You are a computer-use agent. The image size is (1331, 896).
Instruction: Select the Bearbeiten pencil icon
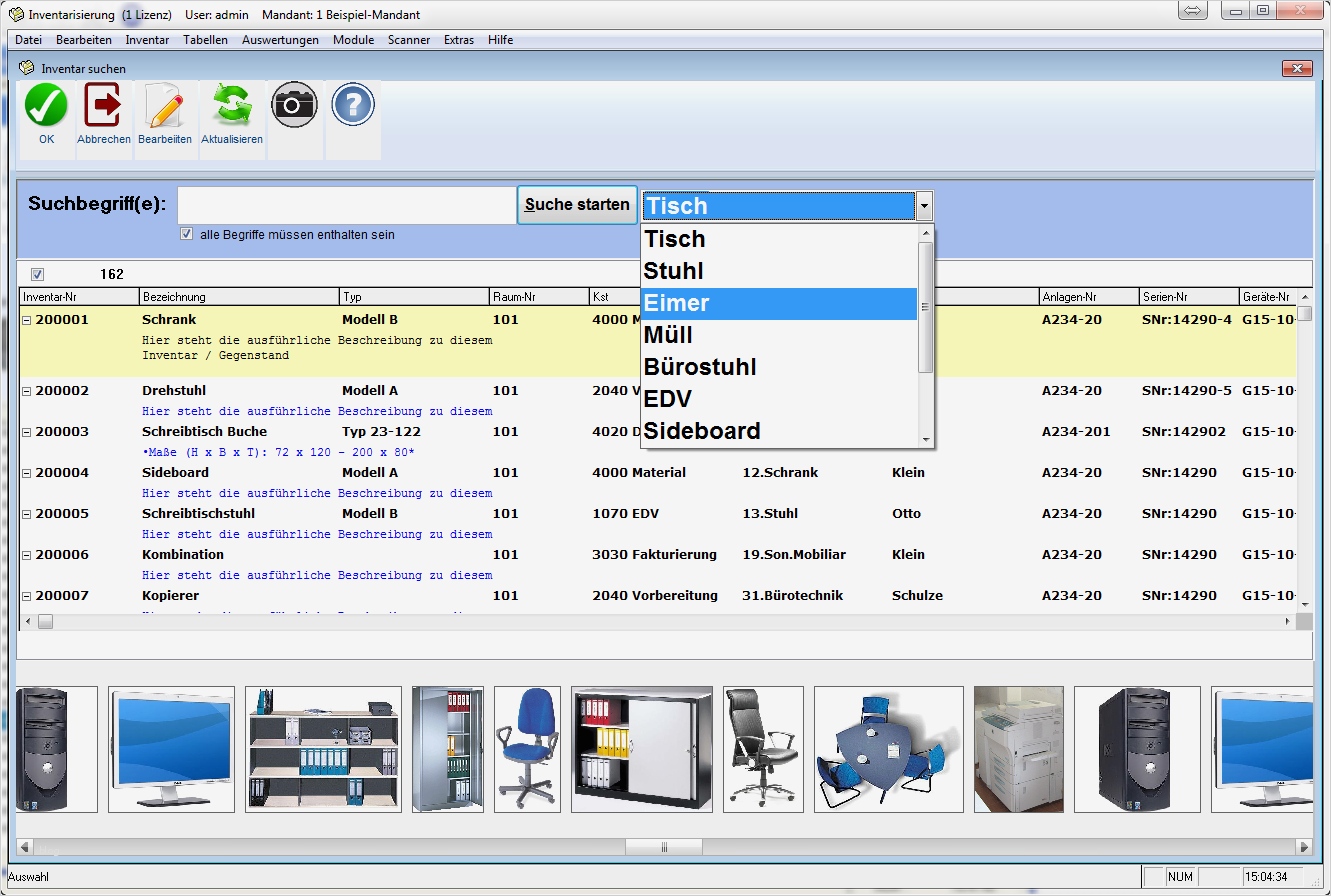[165, 104]
